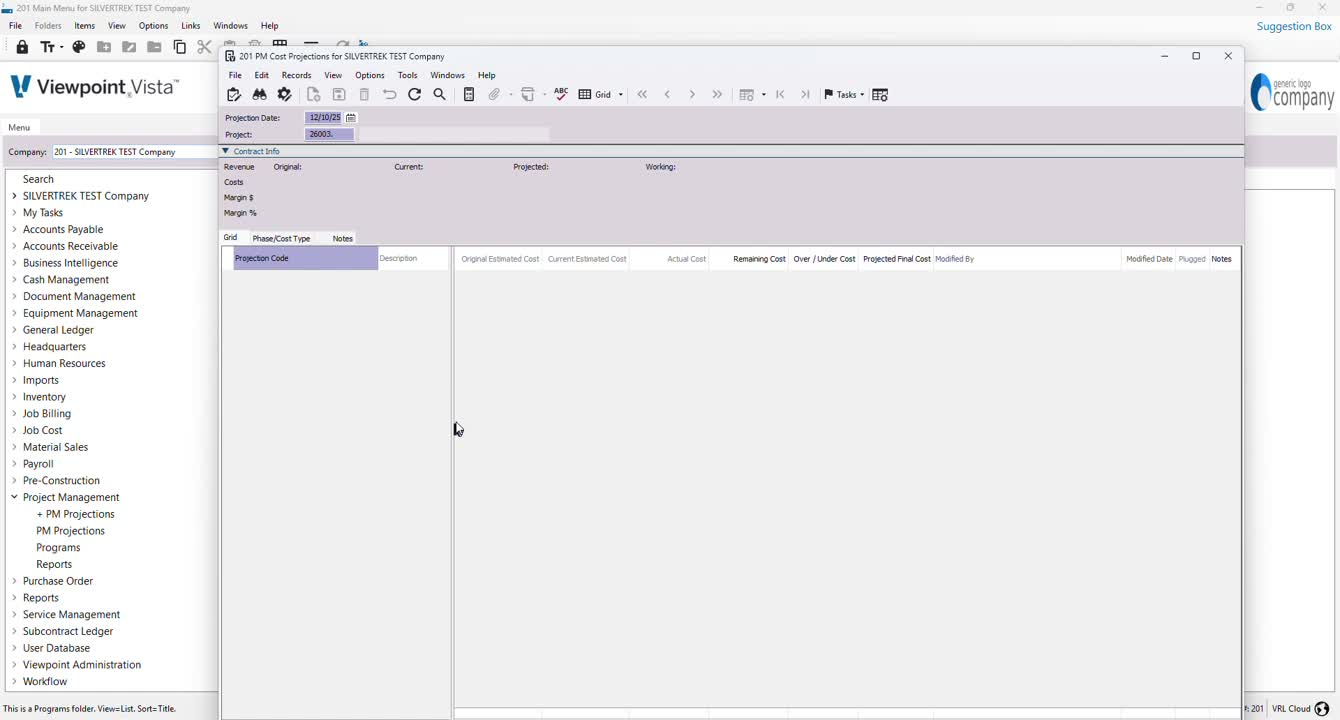Expand the General Ledger tree node
Viewport: 1340px width, 720px height.
pyautogui.click(x=14, y=330)
